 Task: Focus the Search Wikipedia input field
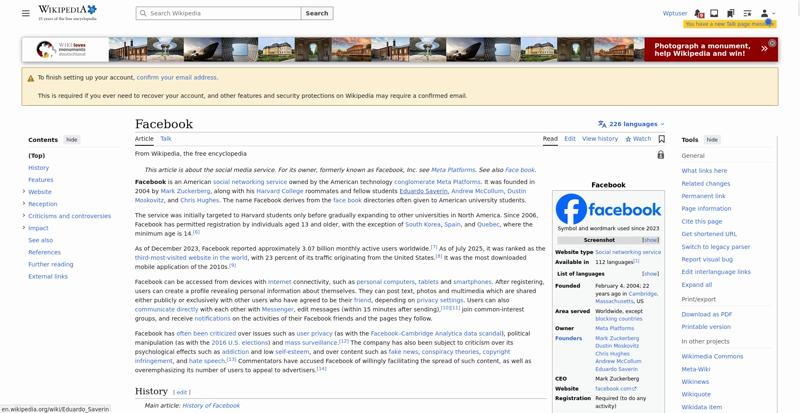tap(218, 13)
